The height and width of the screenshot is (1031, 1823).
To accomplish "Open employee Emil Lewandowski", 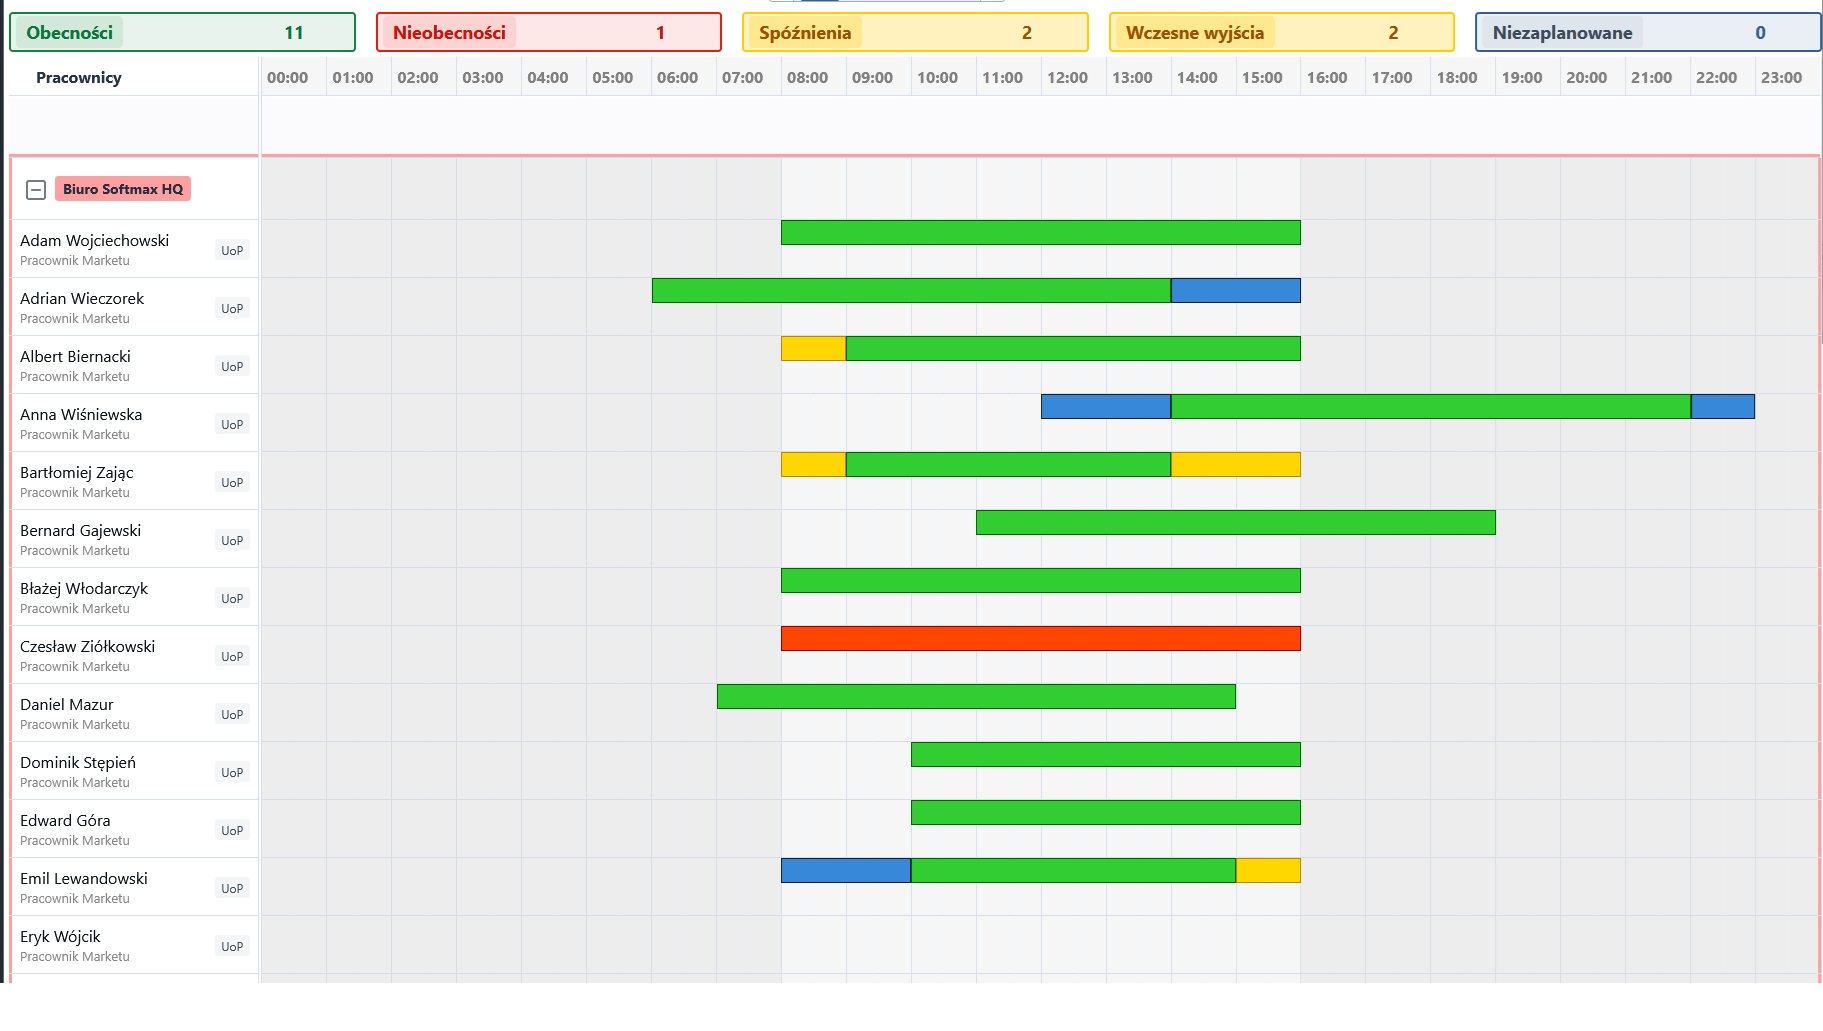I will (84, 878).
